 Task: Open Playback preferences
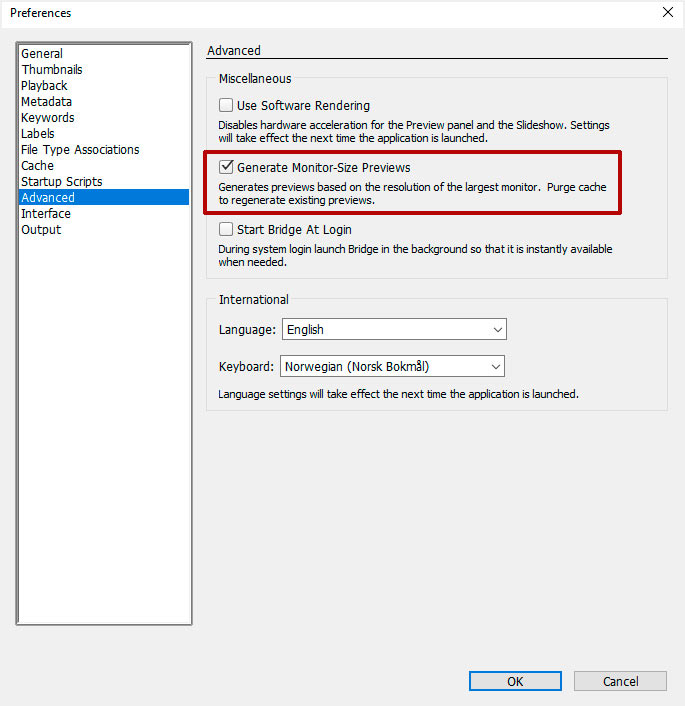44,86
